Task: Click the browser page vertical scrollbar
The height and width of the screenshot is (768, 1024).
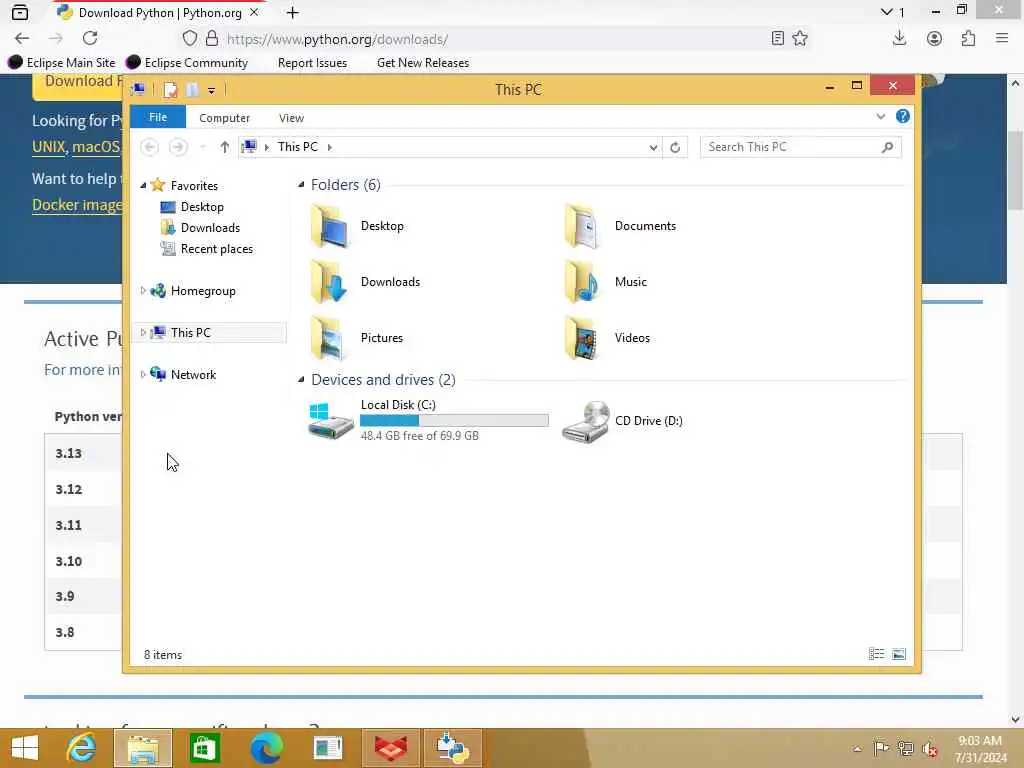Action: coord(1015,171)
